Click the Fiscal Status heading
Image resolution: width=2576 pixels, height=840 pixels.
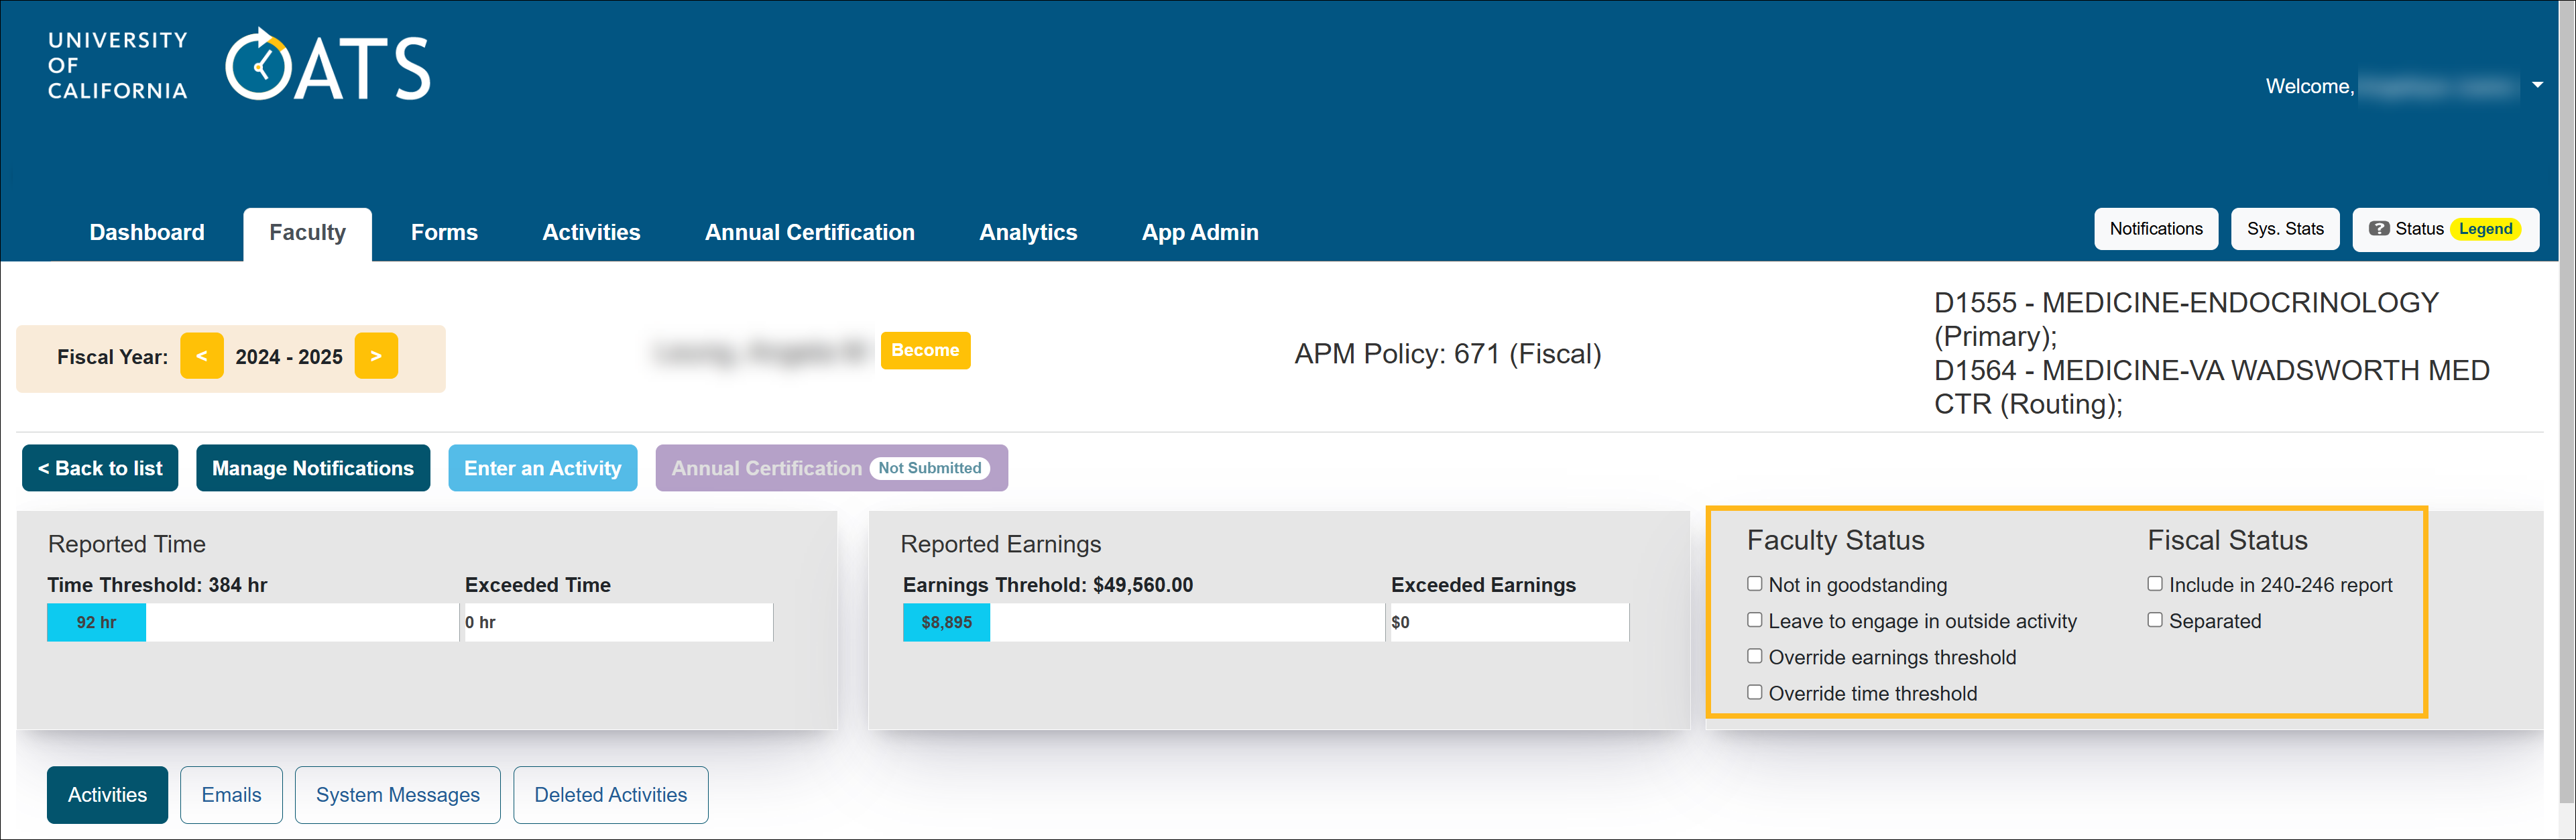[2227, 540]
